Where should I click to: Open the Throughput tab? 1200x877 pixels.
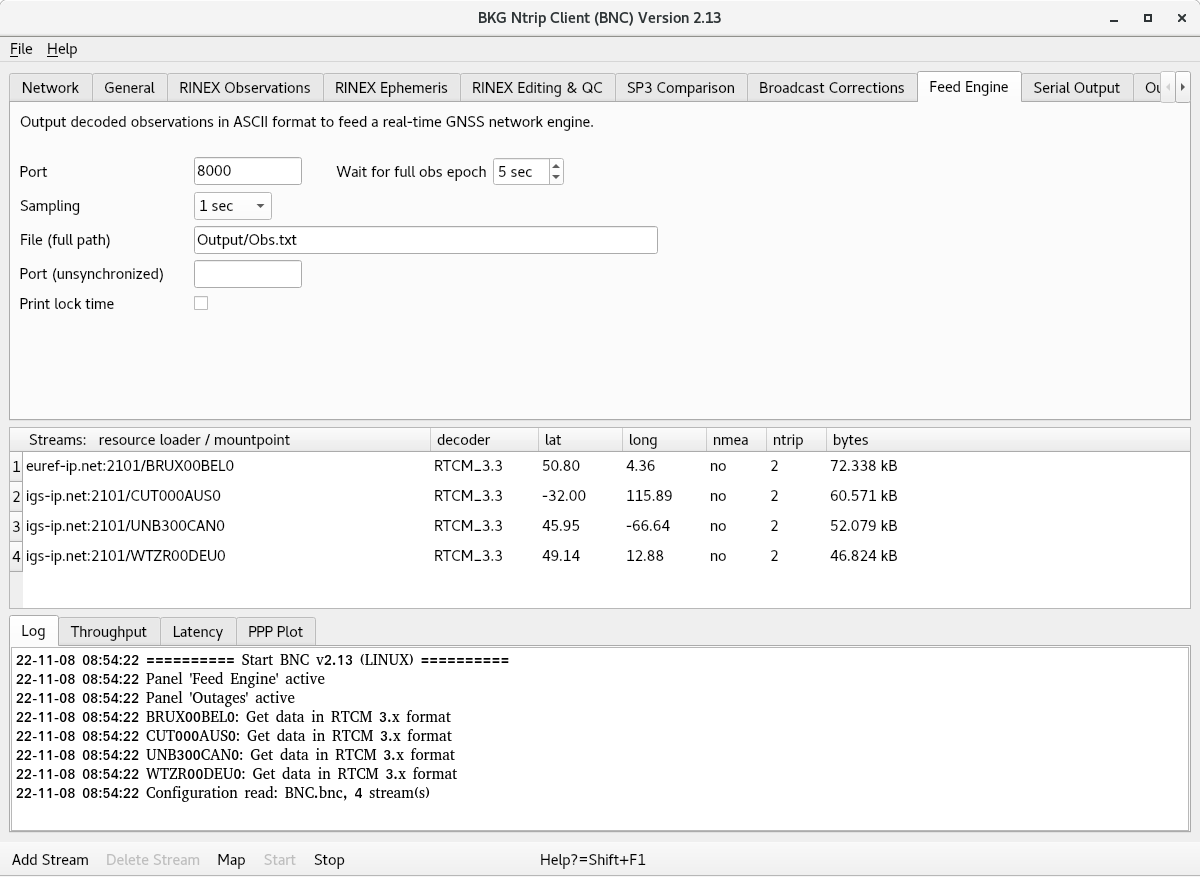point(108,632)
